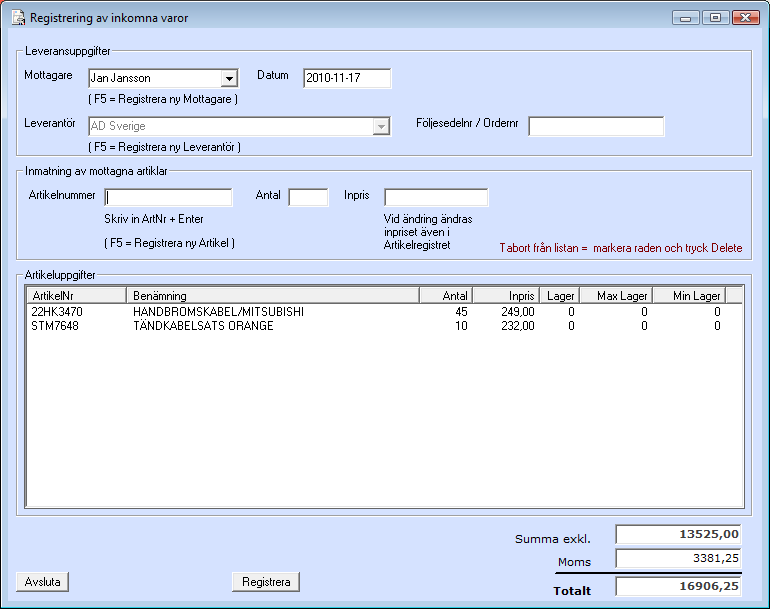Click the Totalt field showing 16906,25
770x609 pixels.
(x=678, y=586)
